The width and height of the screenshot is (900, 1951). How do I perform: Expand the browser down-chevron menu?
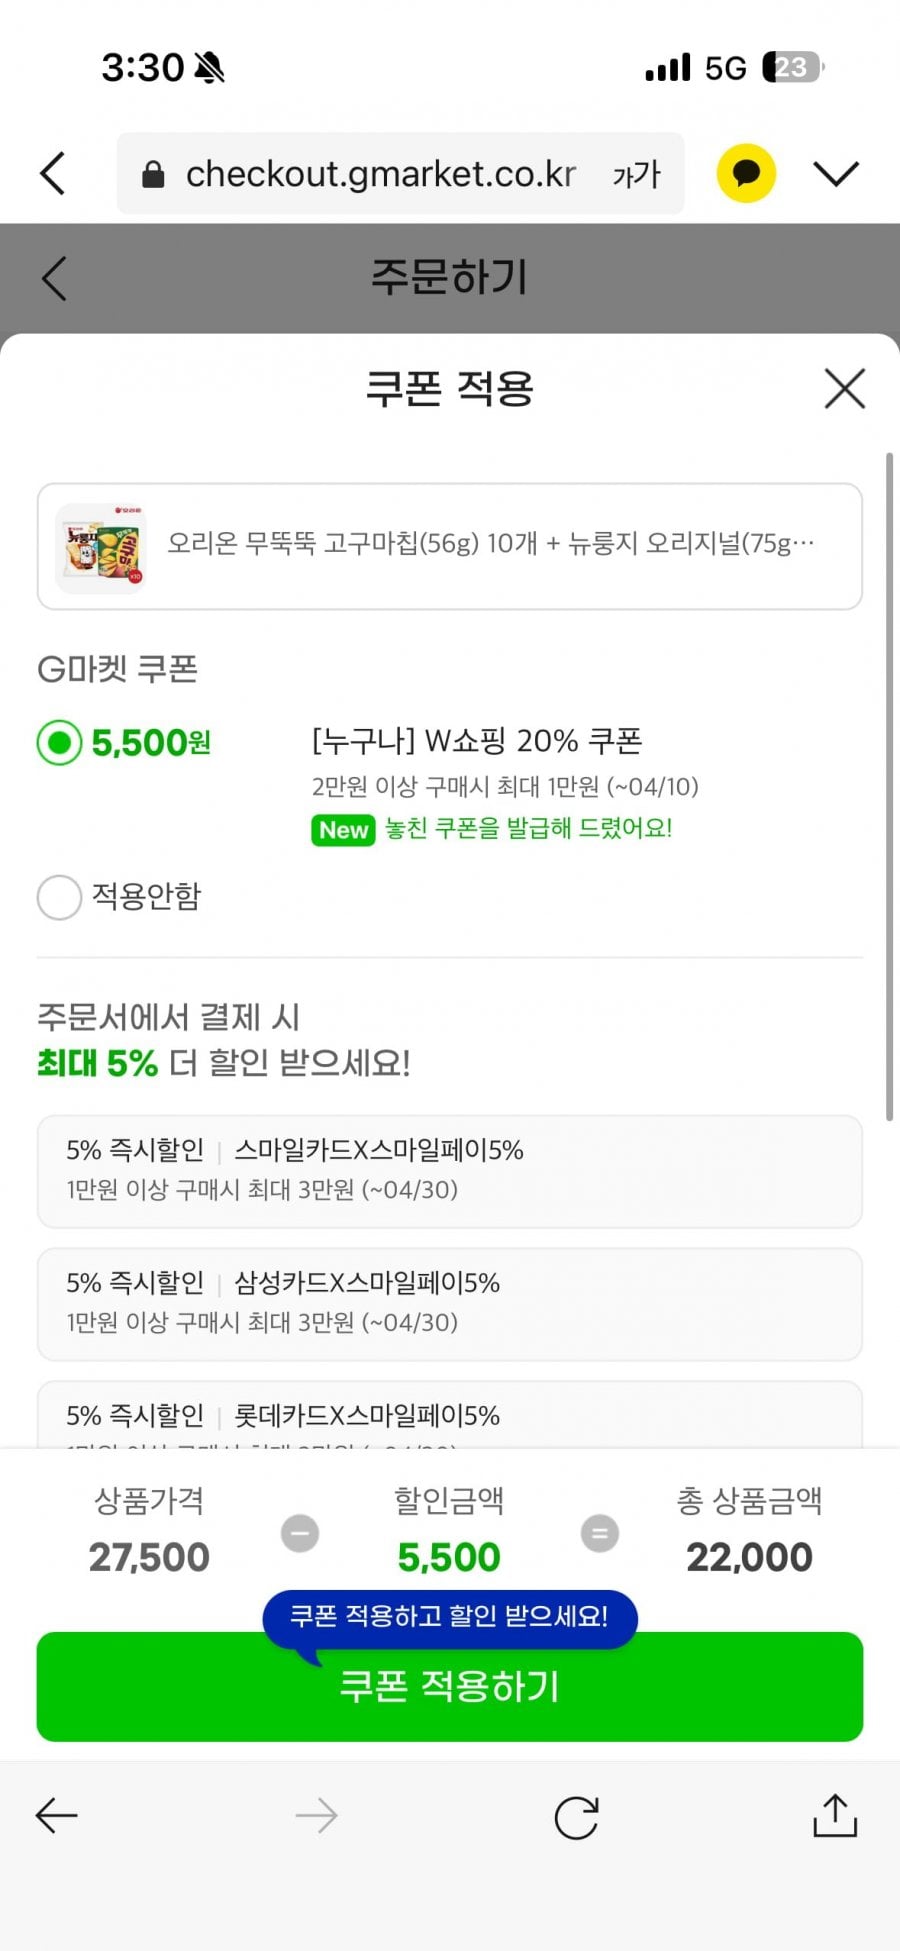tap(836, 173)
